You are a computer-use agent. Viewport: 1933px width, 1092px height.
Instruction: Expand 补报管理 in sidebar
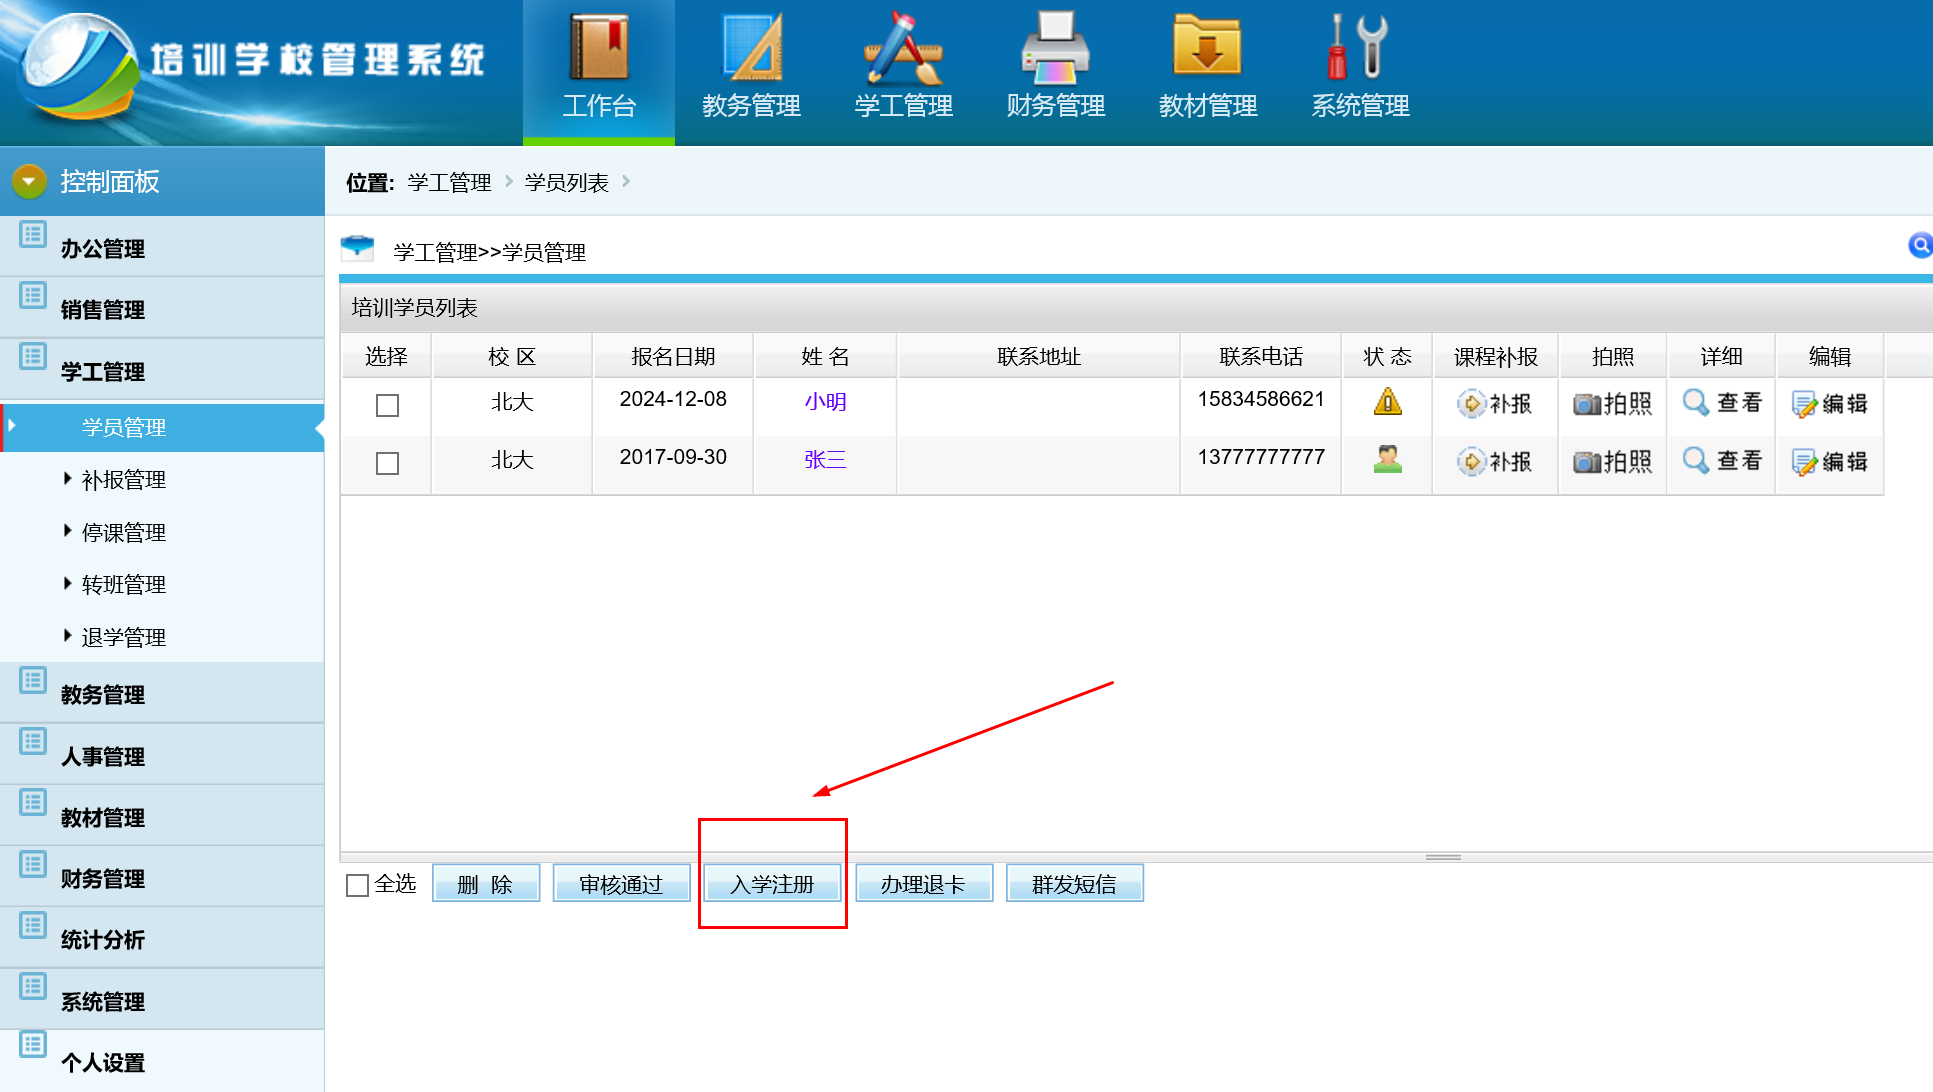(123, 480)
